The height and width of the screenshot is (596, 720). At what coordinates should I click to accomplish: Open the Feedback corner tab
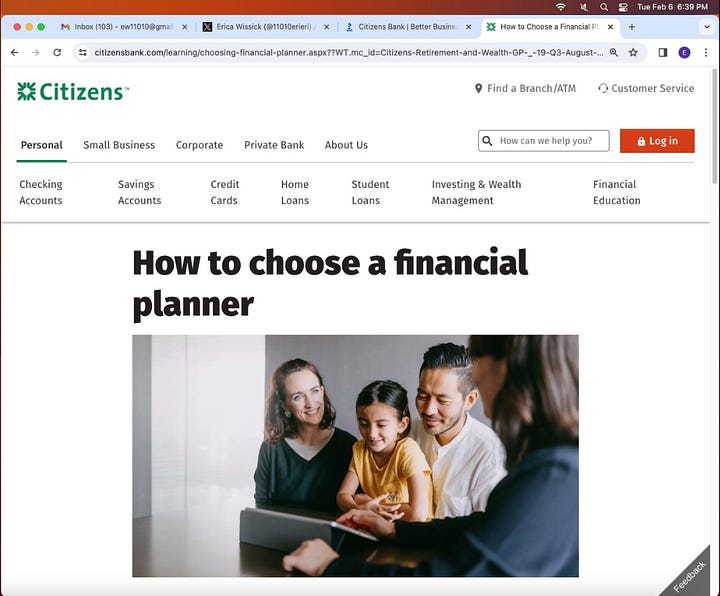pyautogui.click(x=690, y=576)
